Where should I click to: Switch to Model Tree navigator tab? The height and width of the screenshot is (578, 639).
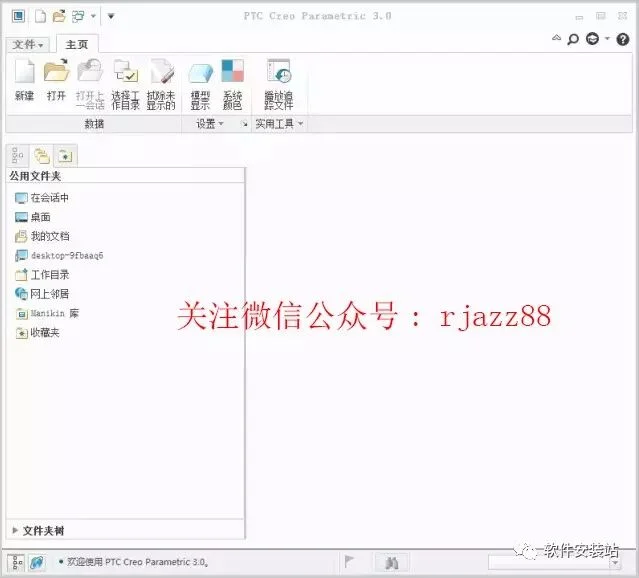tap(18, 155)
